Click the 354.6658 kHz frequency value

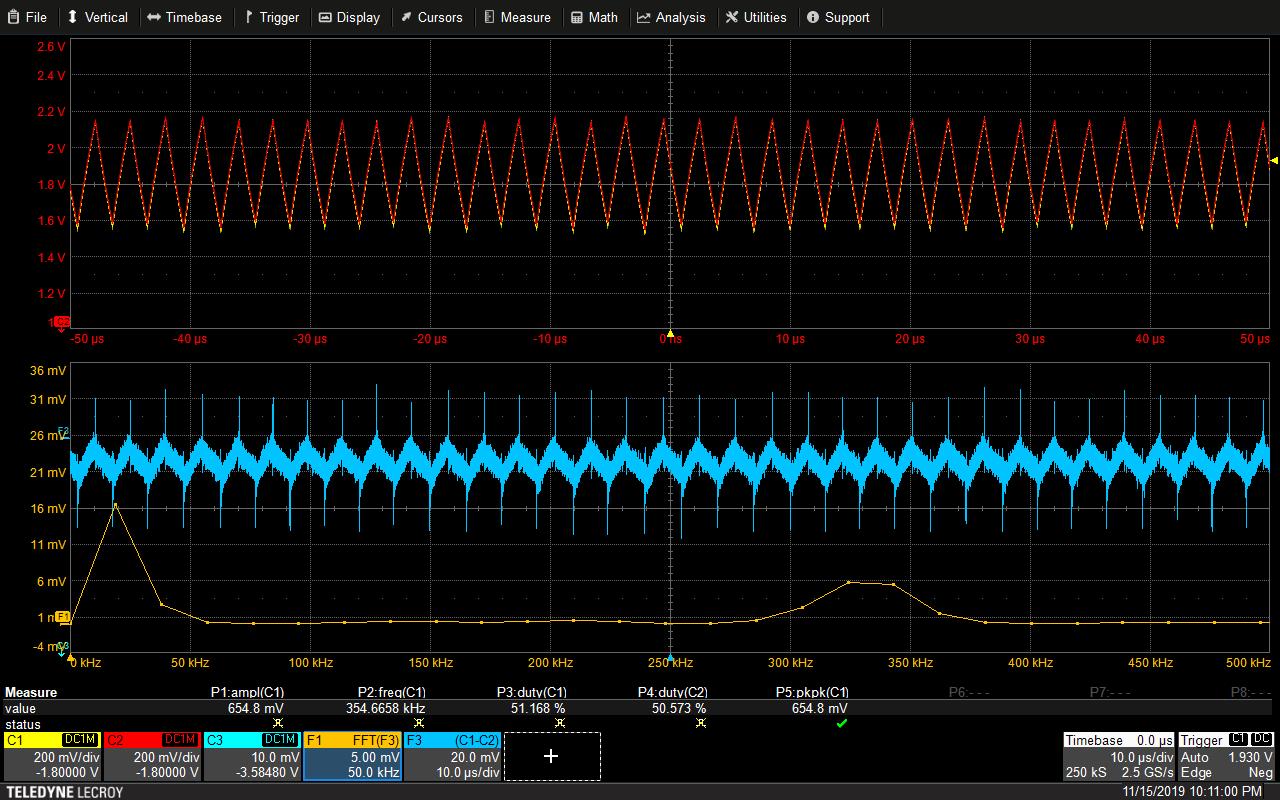[x=385, y=708]
